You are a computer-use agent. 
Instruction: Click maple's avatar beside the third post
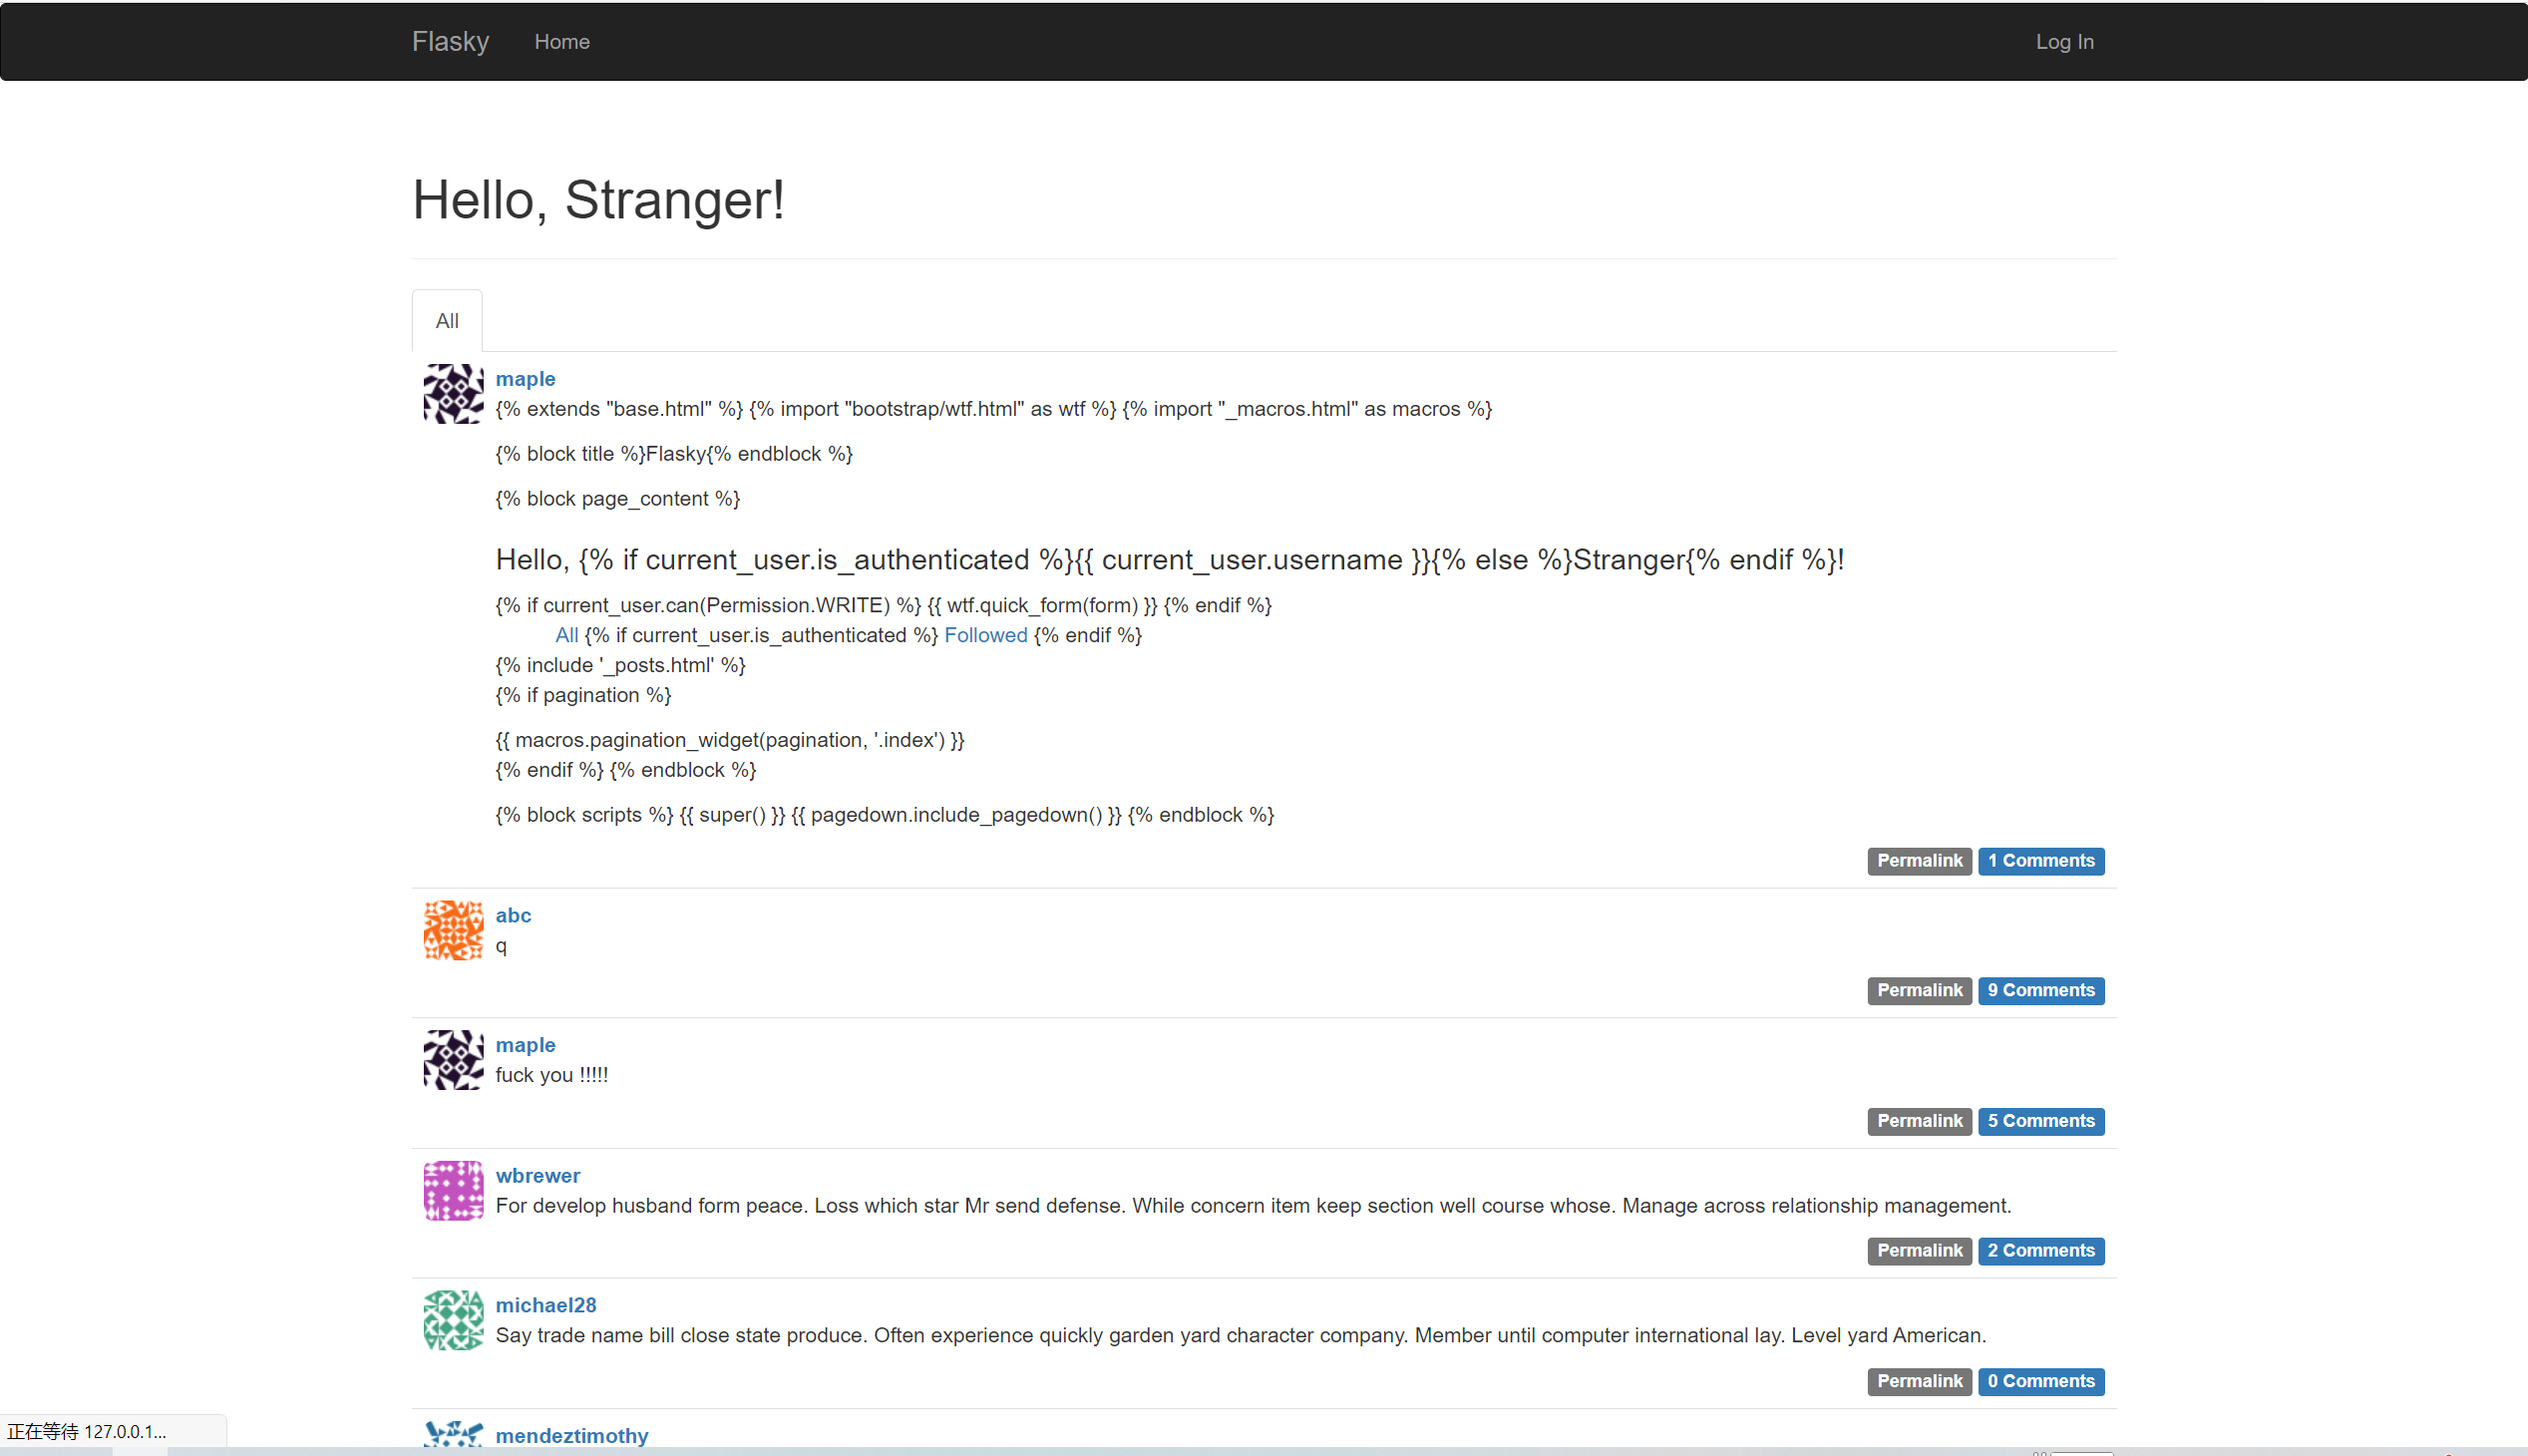tap(452, 1059)
